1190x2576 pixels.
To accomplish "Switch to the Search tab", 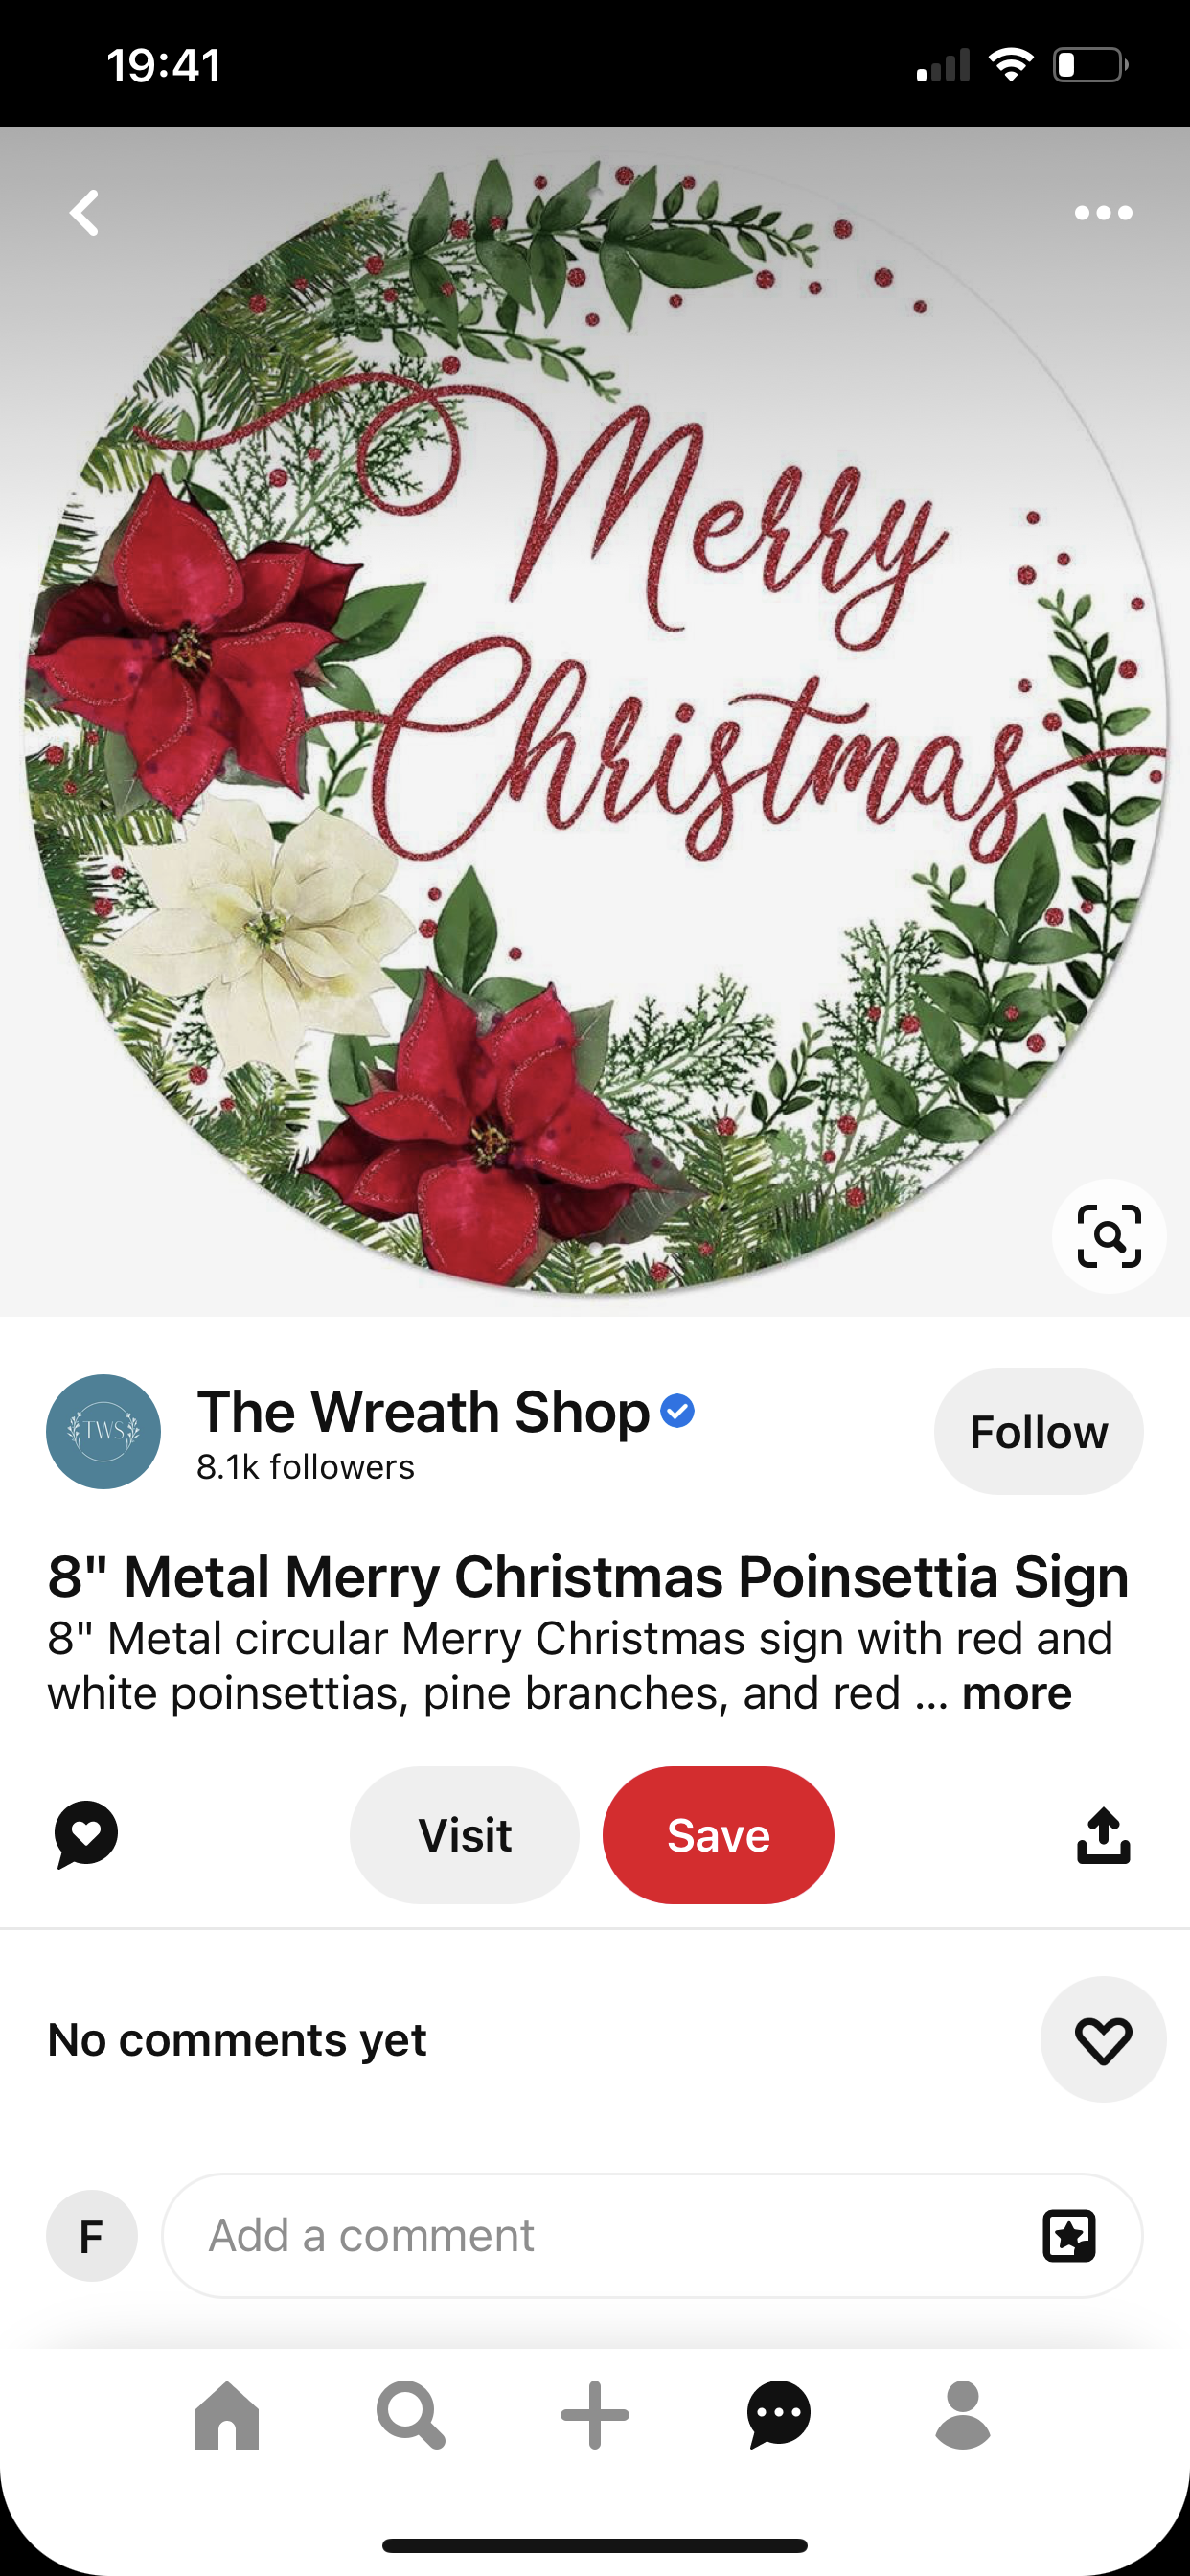I will pos(411,2415).
